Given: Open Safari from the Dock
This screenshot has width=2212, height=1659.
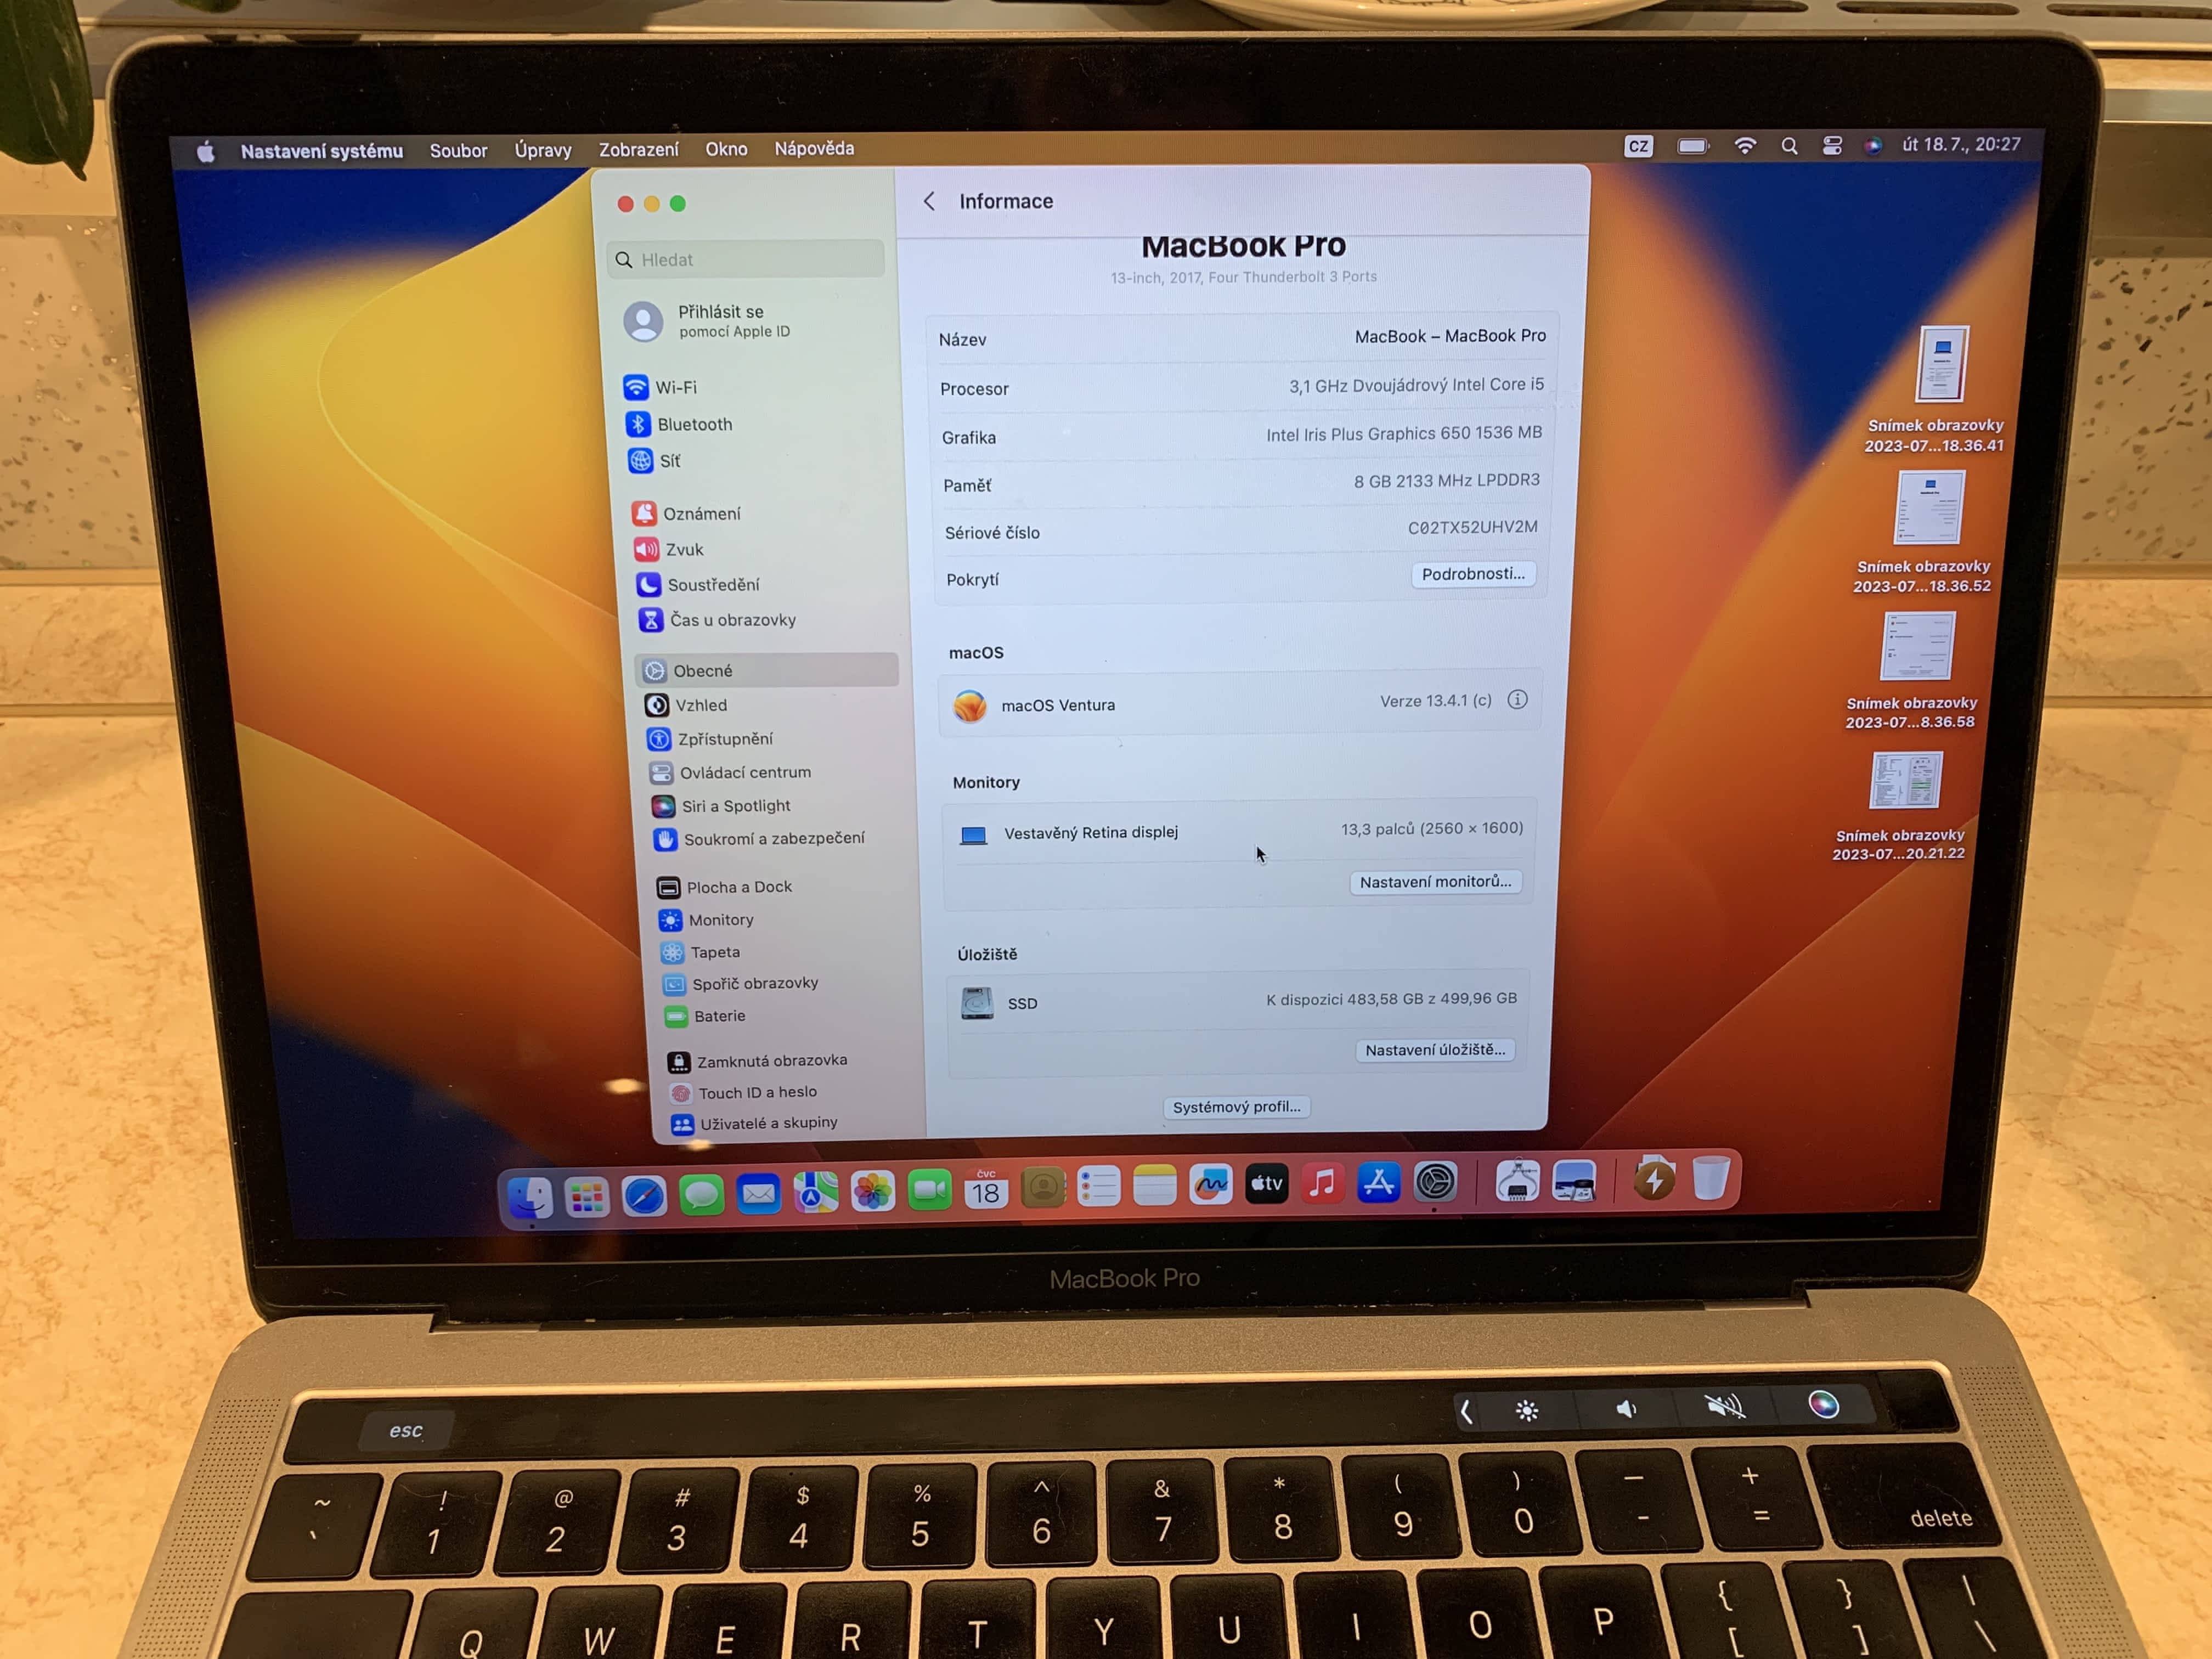Looking at the screenshot, I should [644, 1194].
